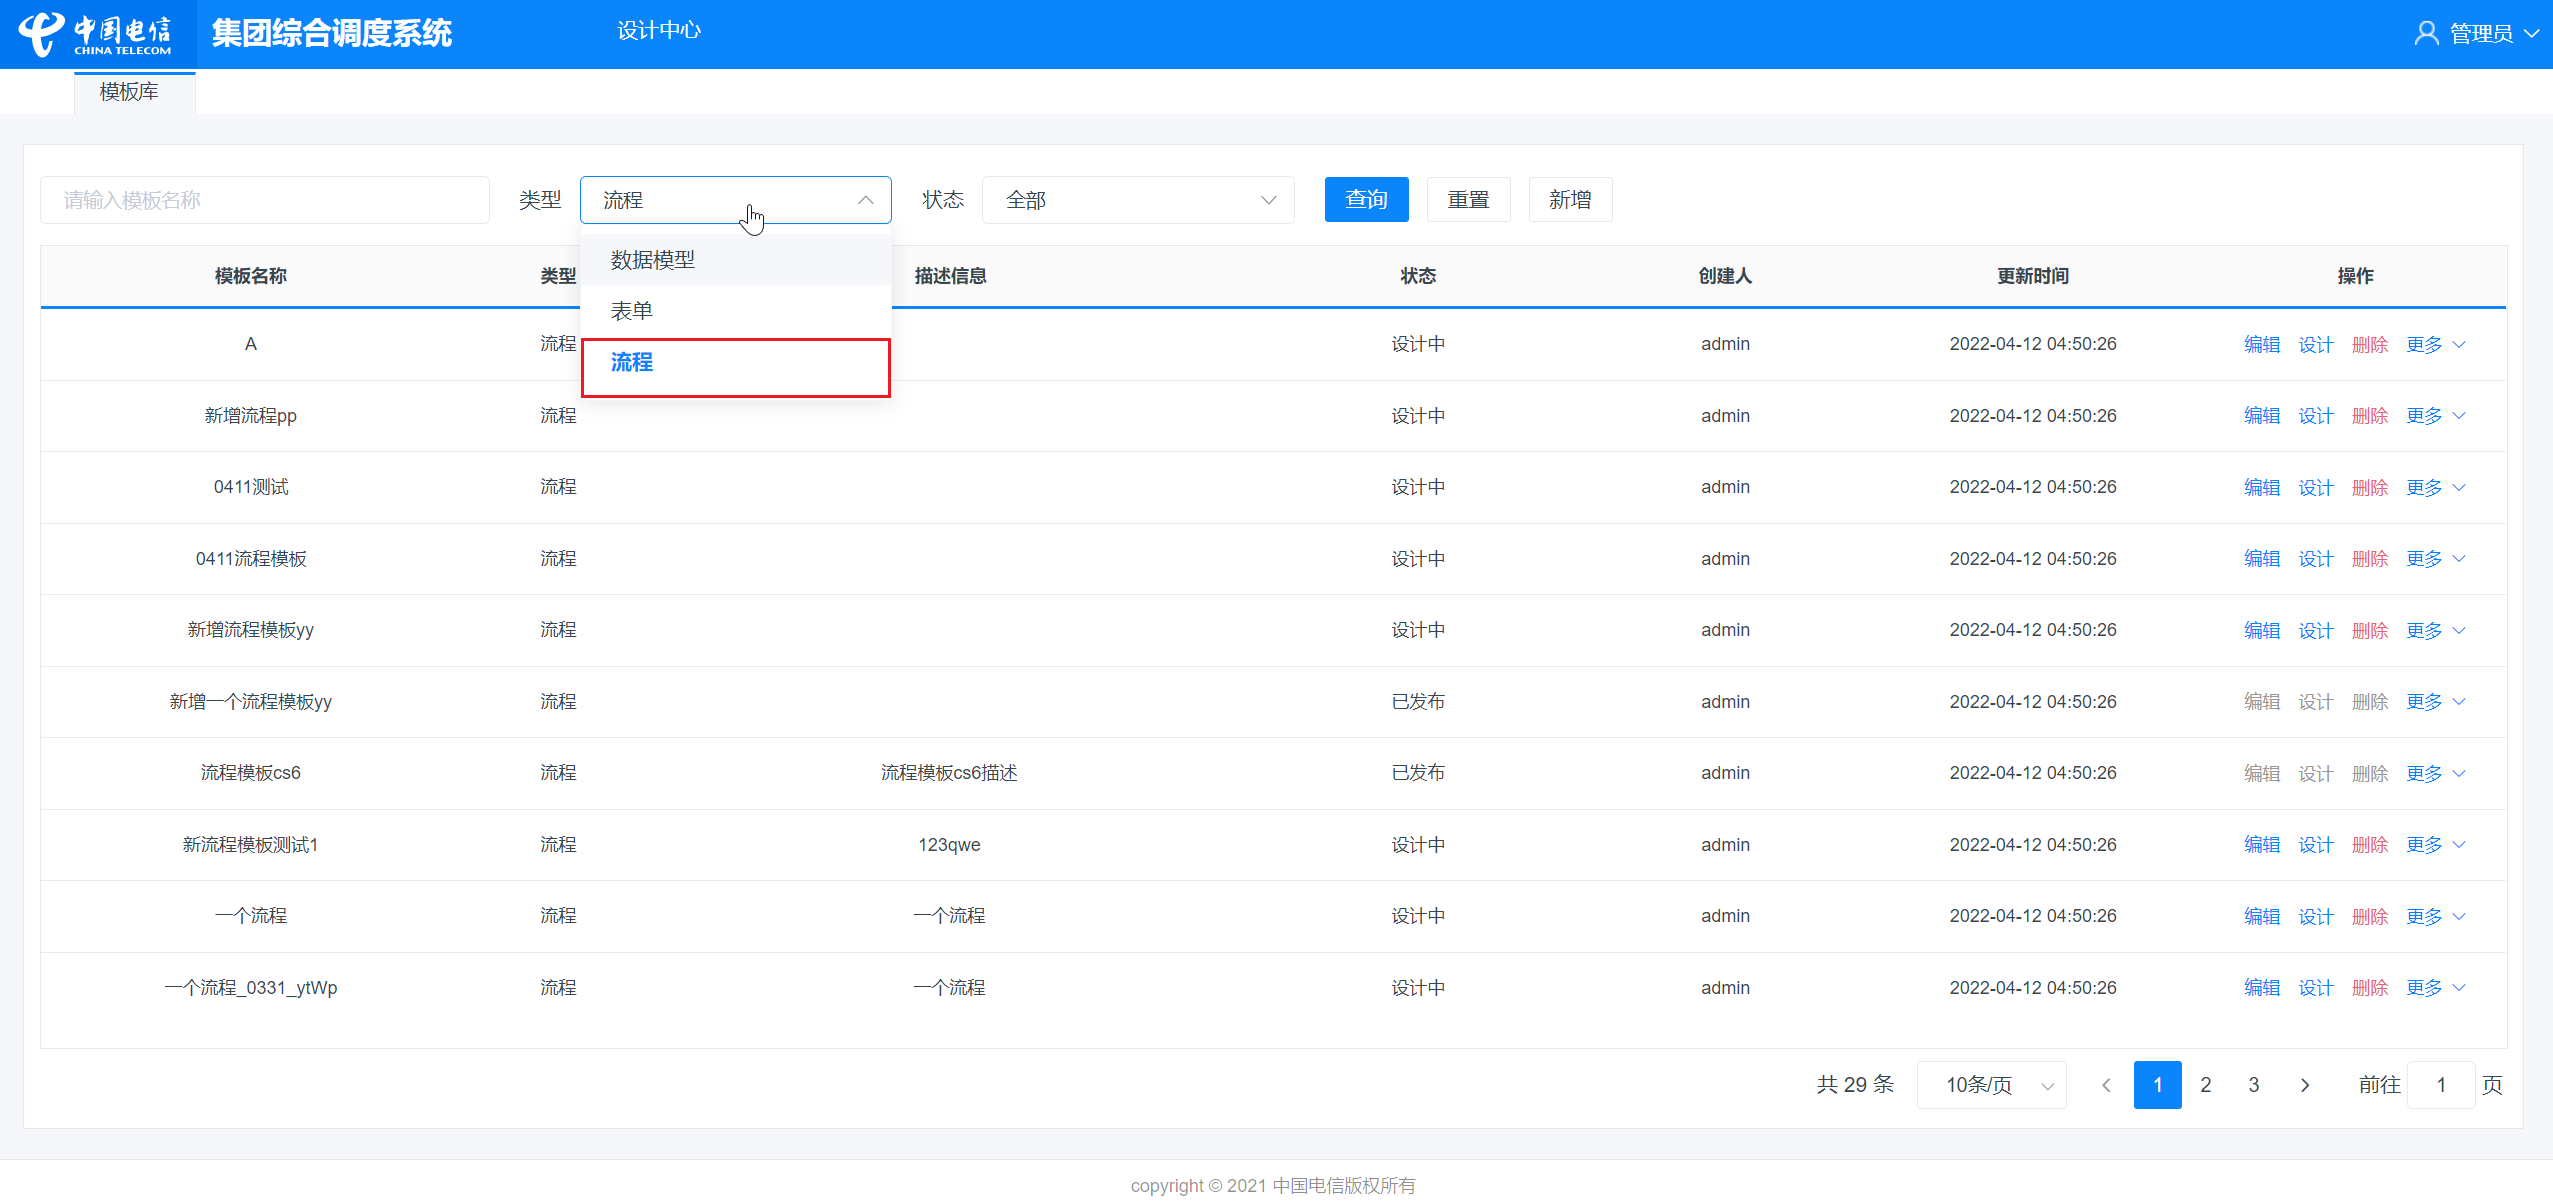Screen dimensions: 2553x1204
Task: Delete the template named A
Action: point(2369,344)
